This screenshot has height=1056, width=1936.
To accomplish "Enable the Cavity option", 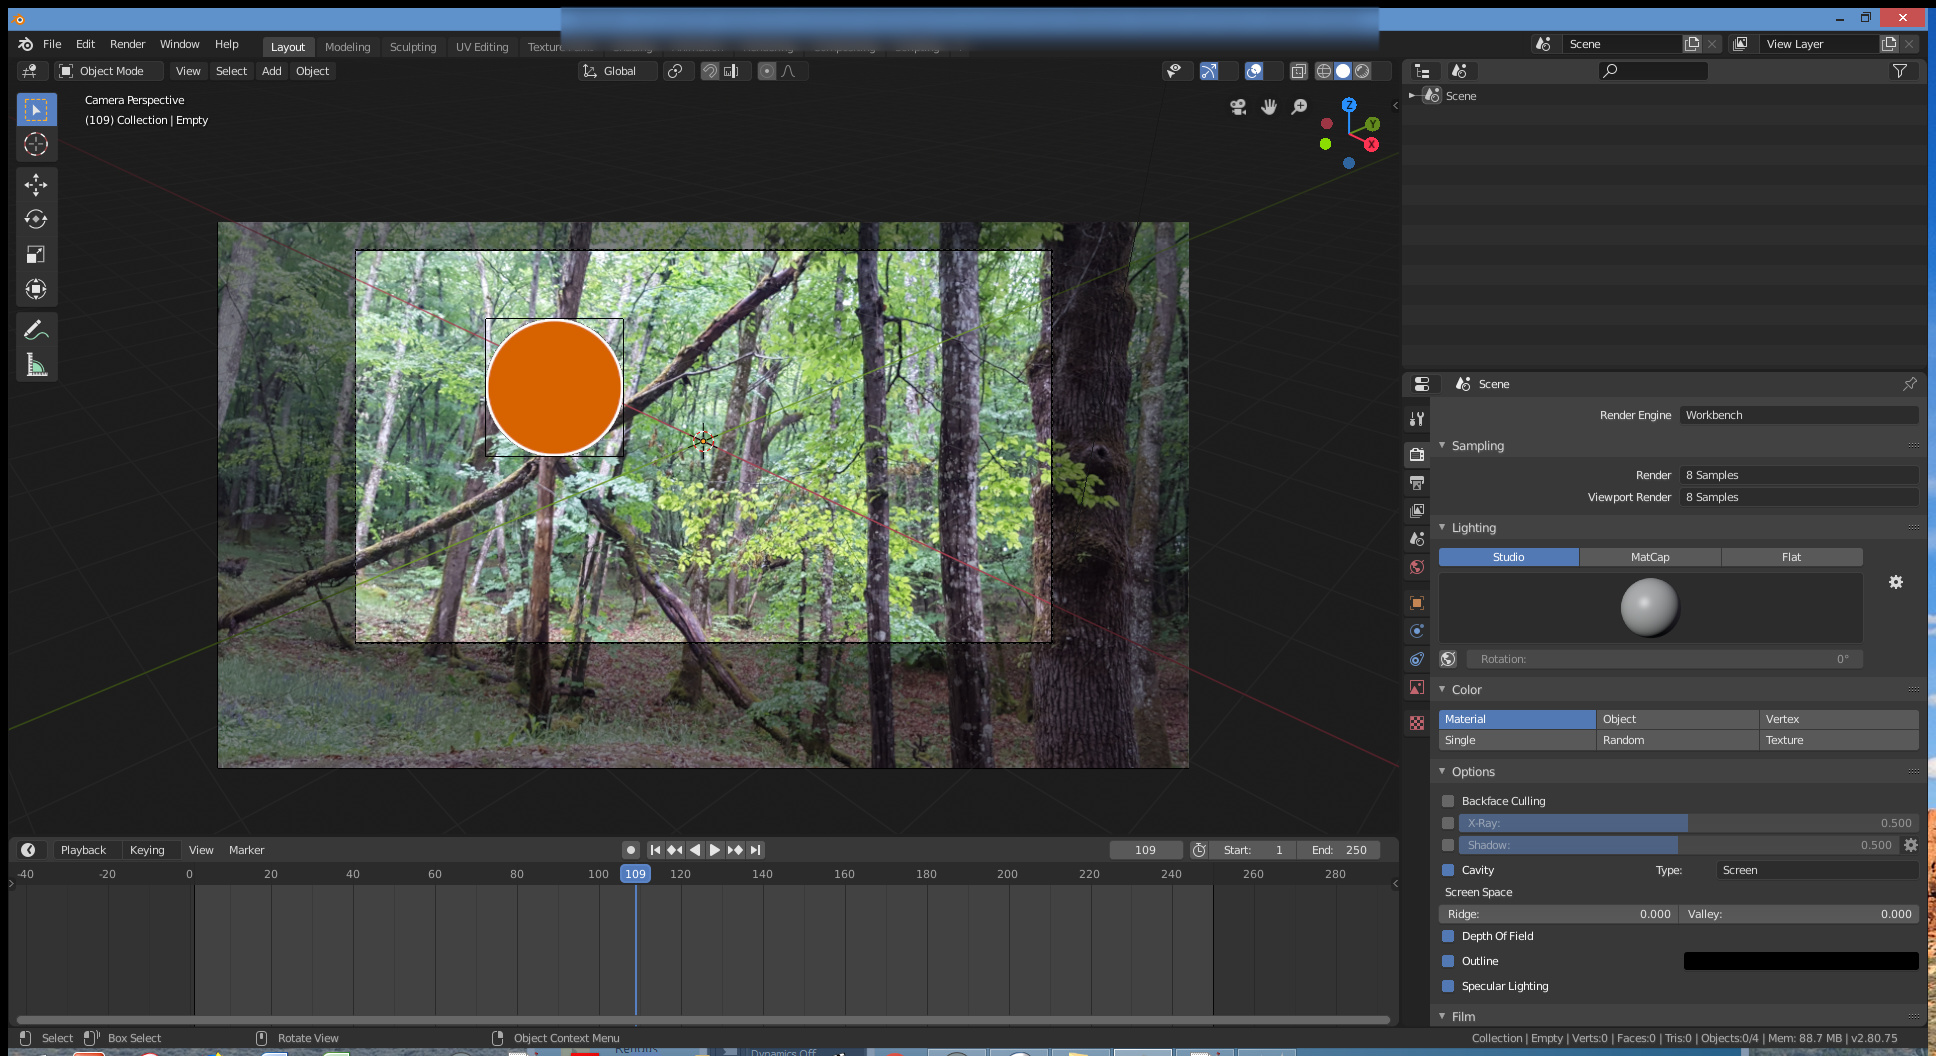I will (1447, 870).
